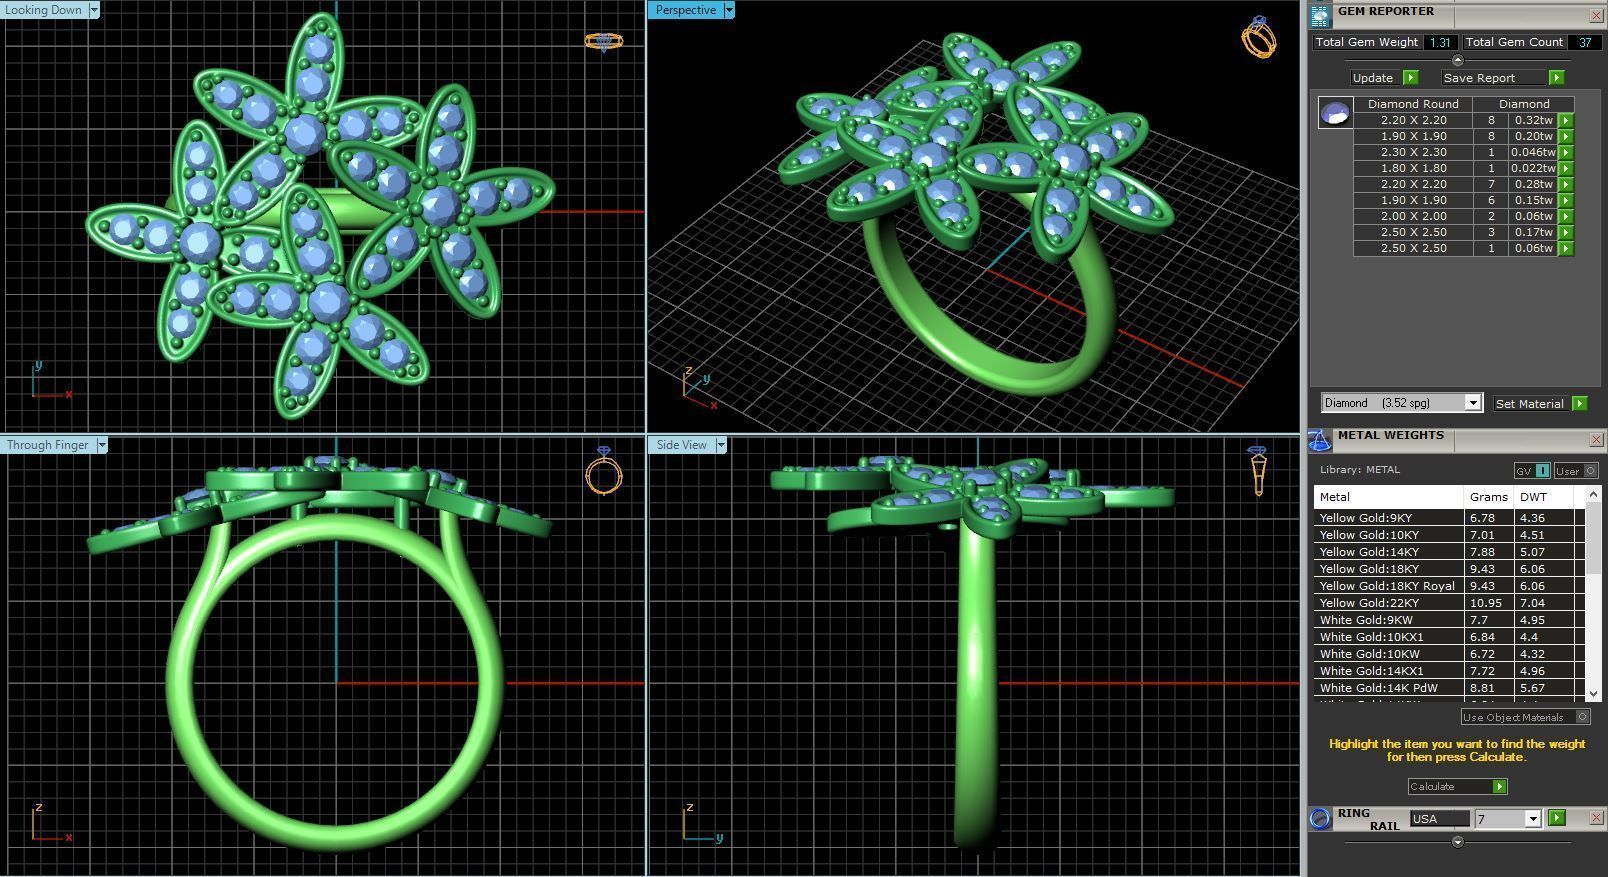This screenshot has height=877, width=1608.
Task: Click the Metal column header
Action: coord(1389,497)
